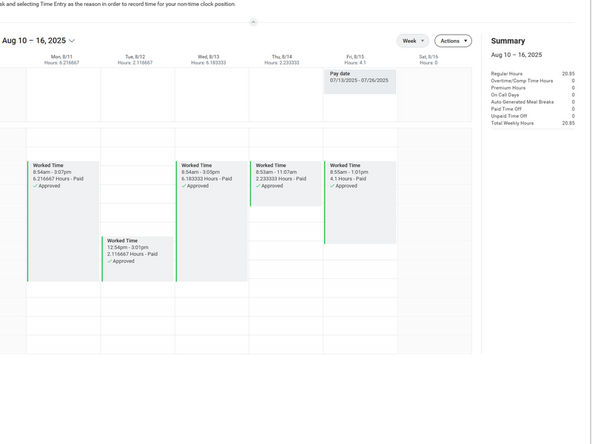Open Friday 8/15 Worked Time 8:55am entry

coord(360,203)
